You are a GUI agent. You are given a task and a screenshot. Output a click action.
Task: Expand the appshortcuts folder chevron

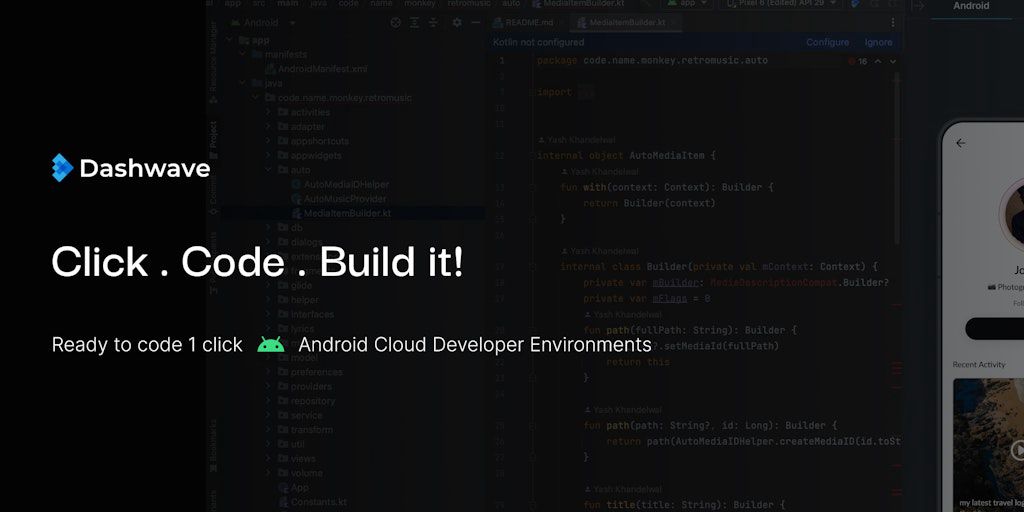click(x=268, y=141)
